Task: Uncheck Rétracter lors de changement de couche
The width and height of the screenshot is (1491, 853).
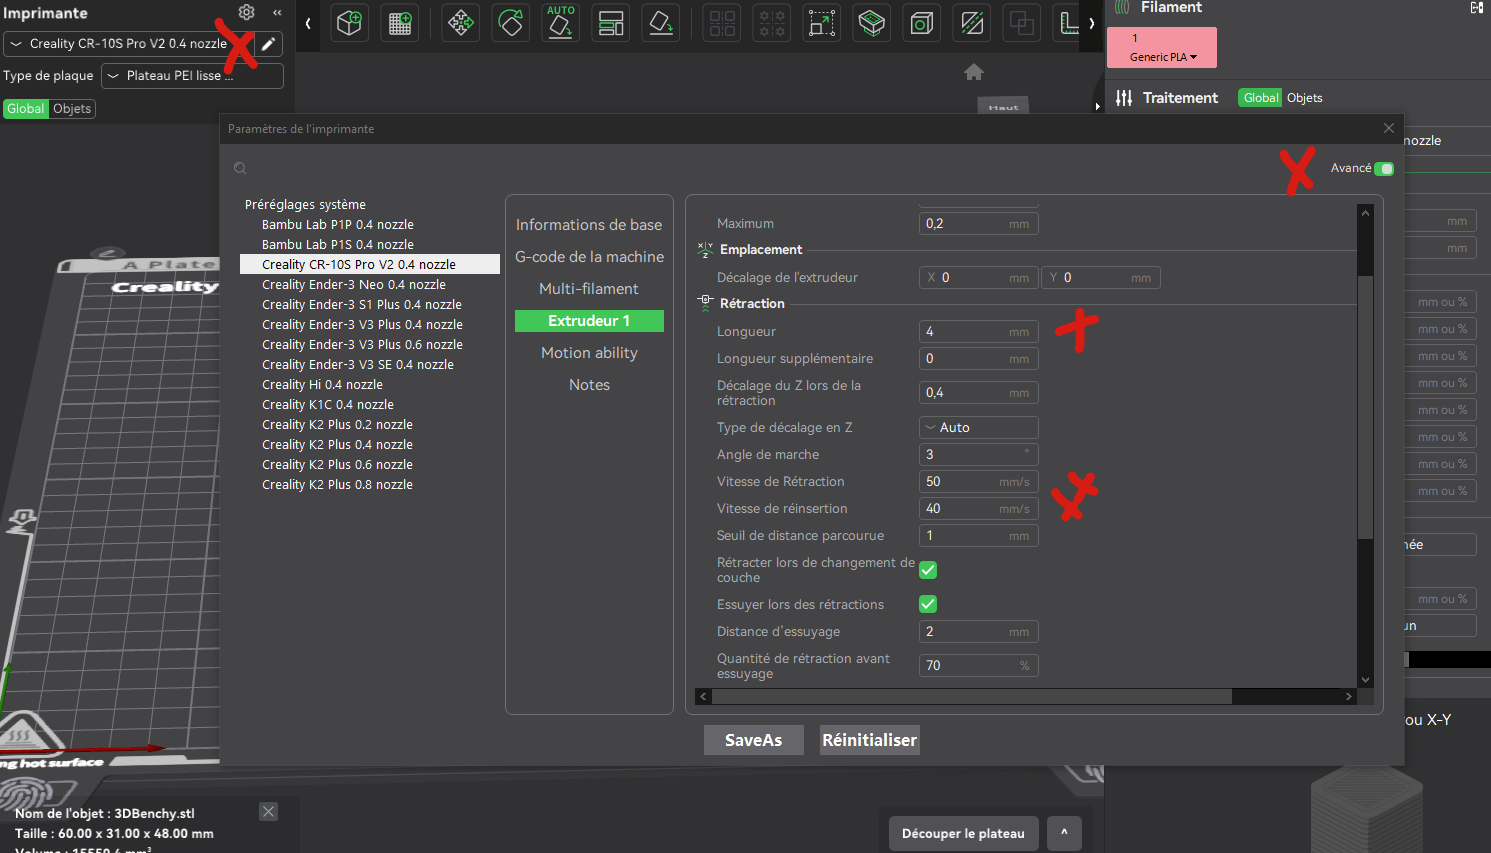Action: click(x=928, y=570)
